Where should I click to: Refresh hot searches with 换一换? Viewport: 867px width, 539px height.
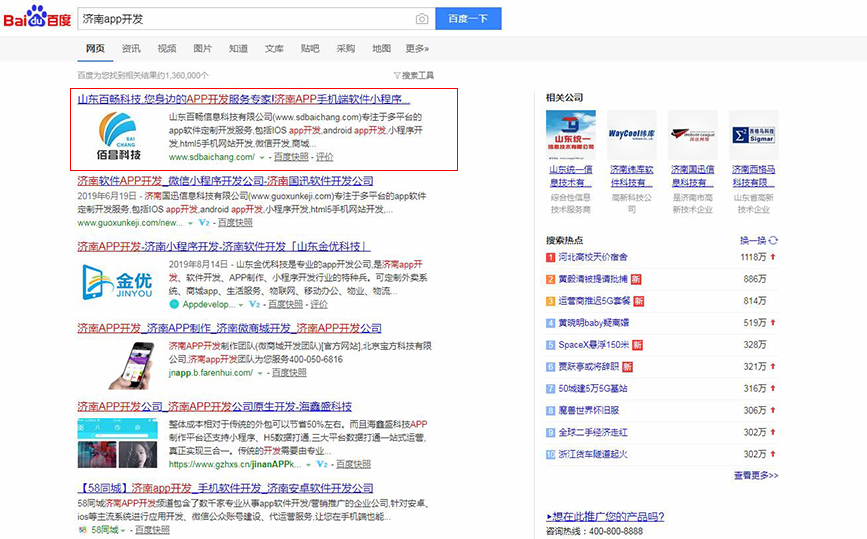(x=759, y=240)
